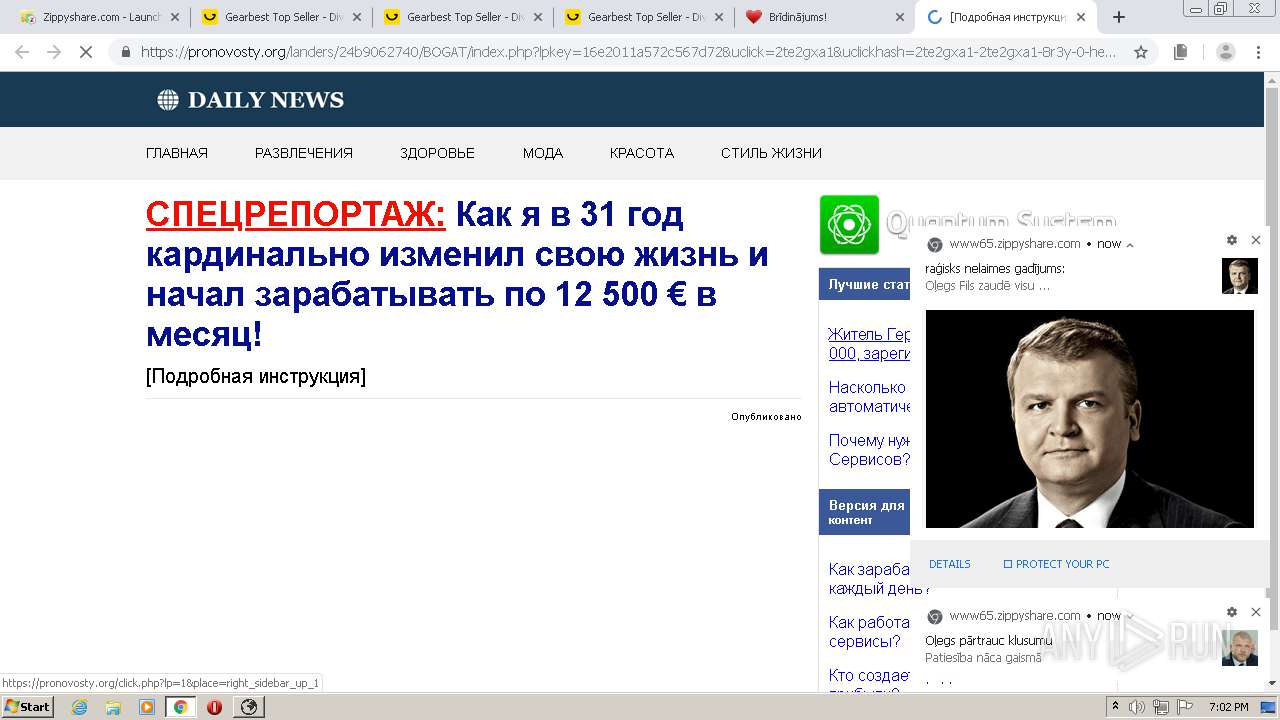Open a new browser tab
Screen dimensions: 1280x720
1119,17
